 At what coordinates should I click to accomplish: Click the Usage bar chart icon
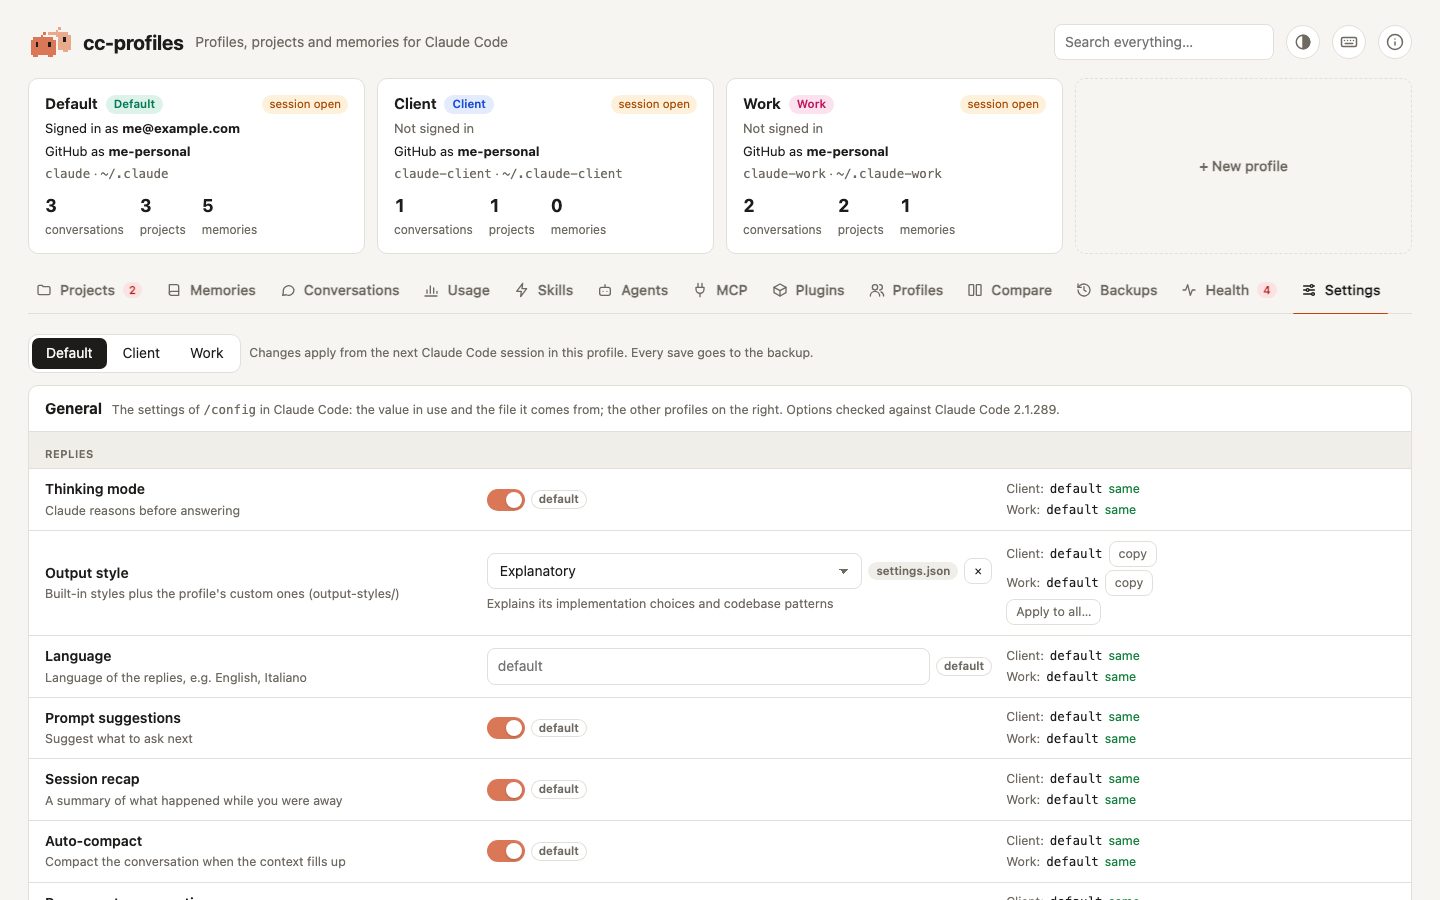click(431, 290)
